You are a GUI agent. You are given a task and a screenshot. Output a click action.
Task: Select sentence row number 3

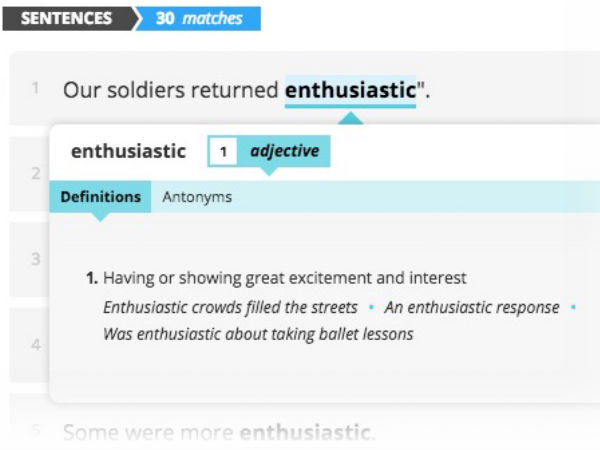(x=35, y=259)
